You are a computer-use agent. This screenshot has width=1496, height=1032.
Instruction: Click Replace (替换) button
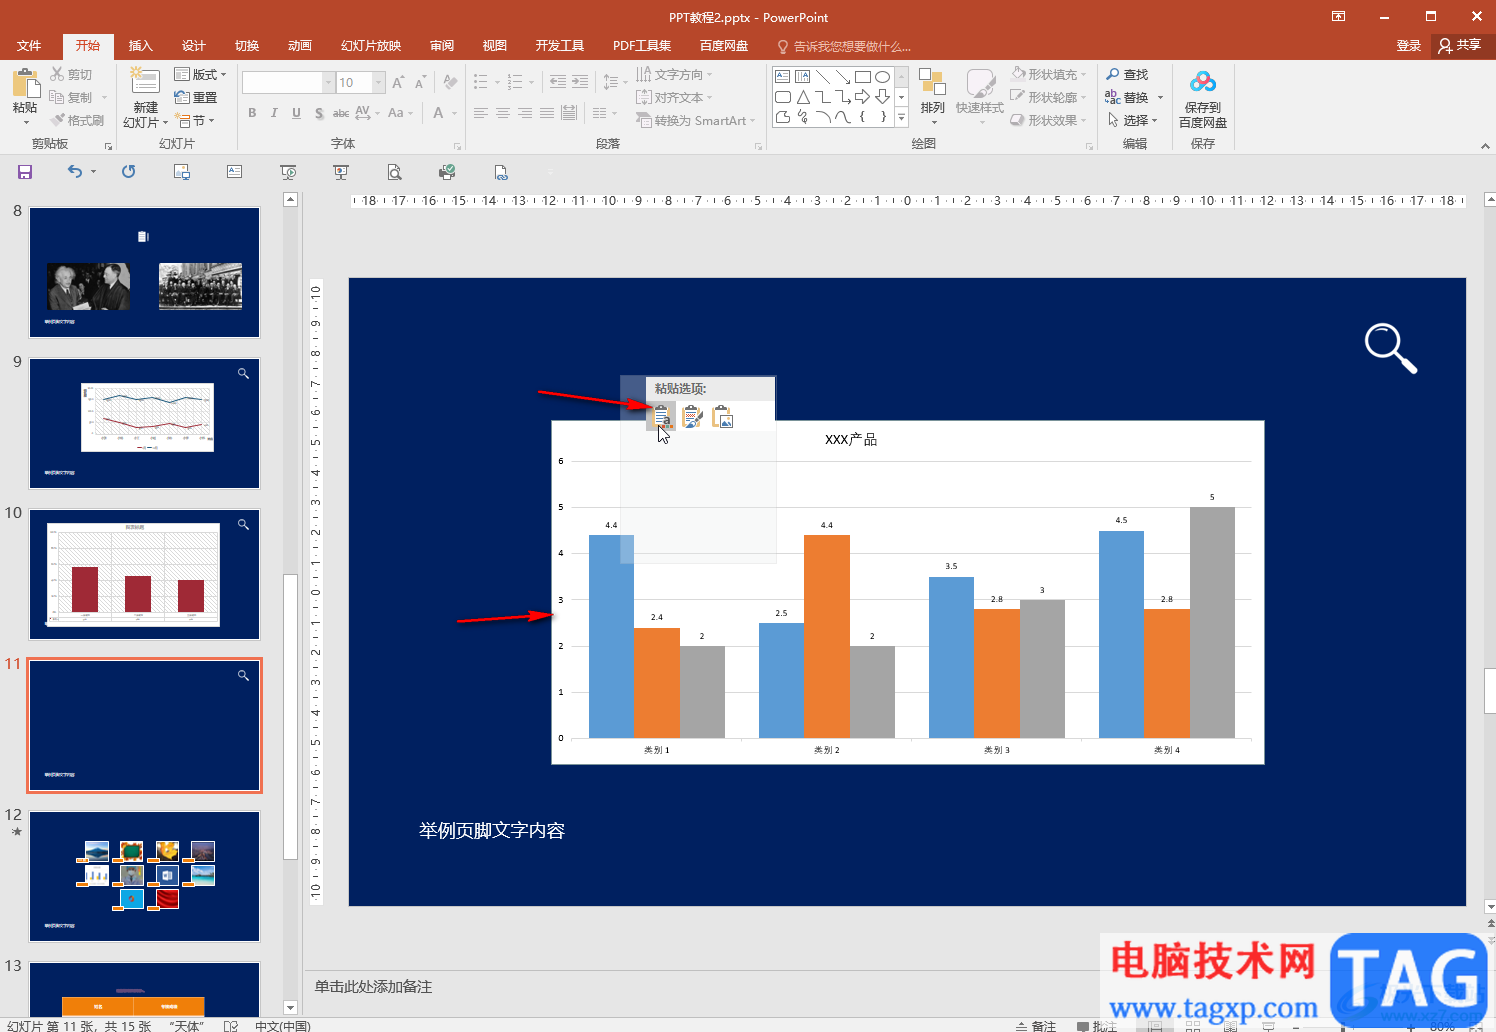pyautogui.click(x=1127, y=98)
